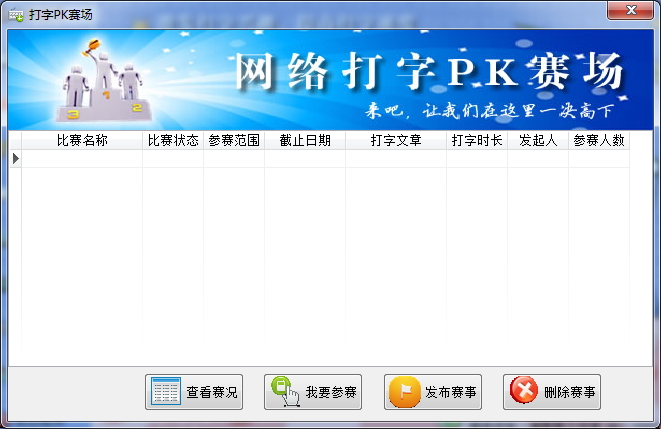Select the first row indicator arrow
The width and height of the screenshot is (661, 429).
click(x=16, y=158)
